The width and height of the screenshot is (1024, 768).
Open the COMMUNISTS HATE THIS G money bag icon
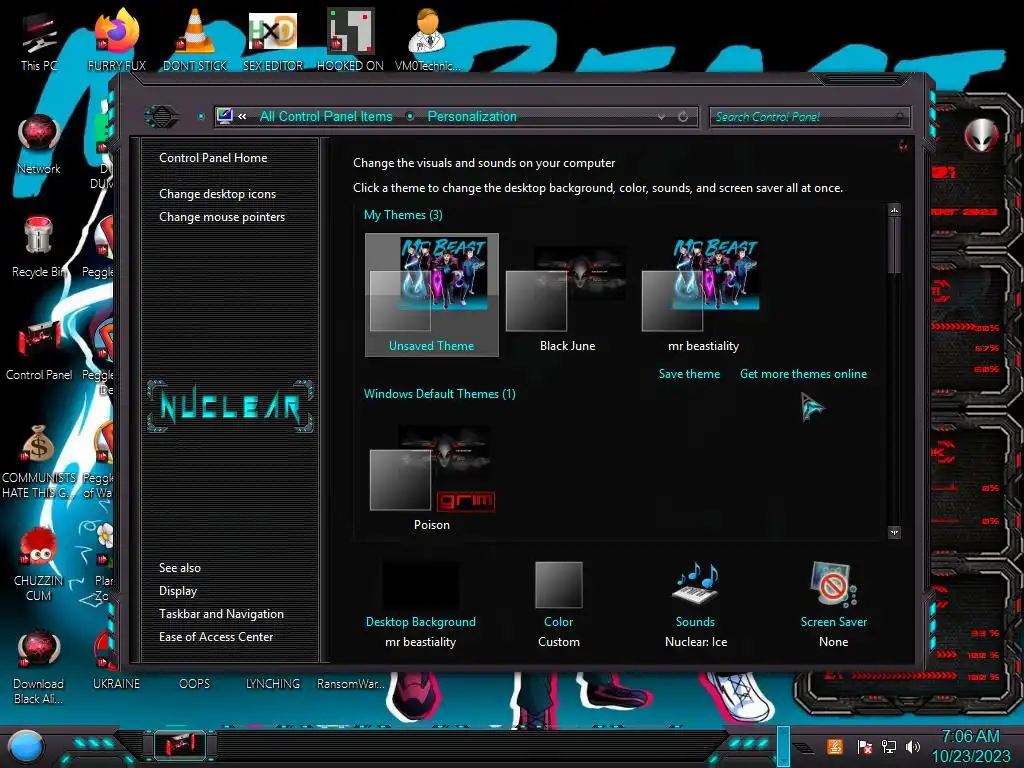39,461
